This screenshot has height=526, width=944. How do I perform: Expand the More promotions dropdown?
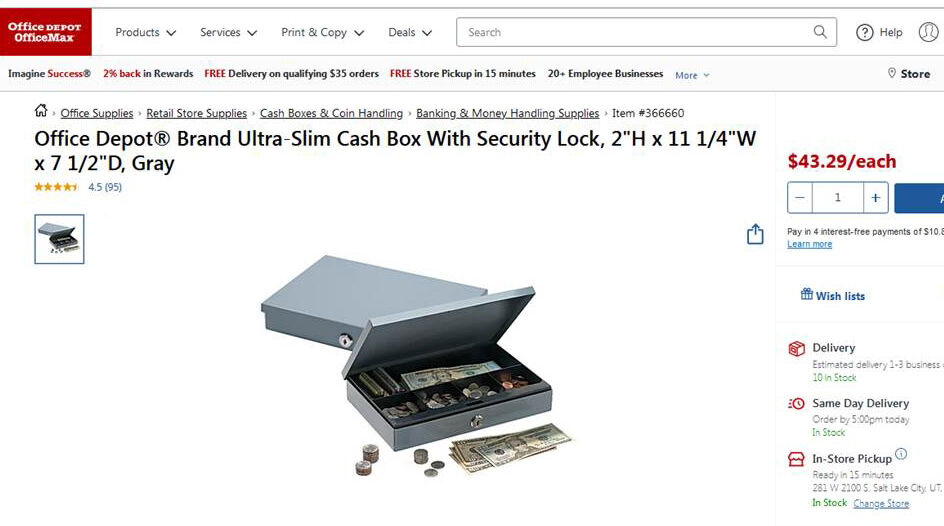click(692, 75)
